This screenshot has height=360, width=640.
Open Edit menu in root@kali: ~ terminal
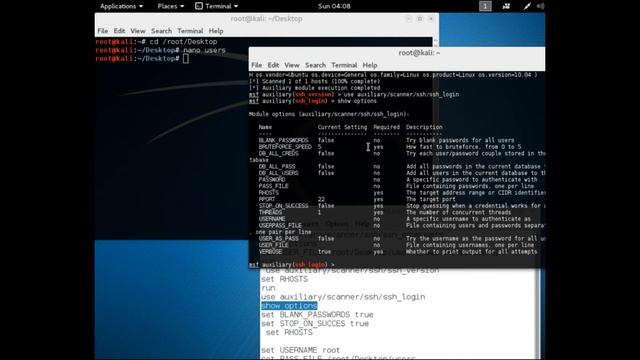pos(273,65)
